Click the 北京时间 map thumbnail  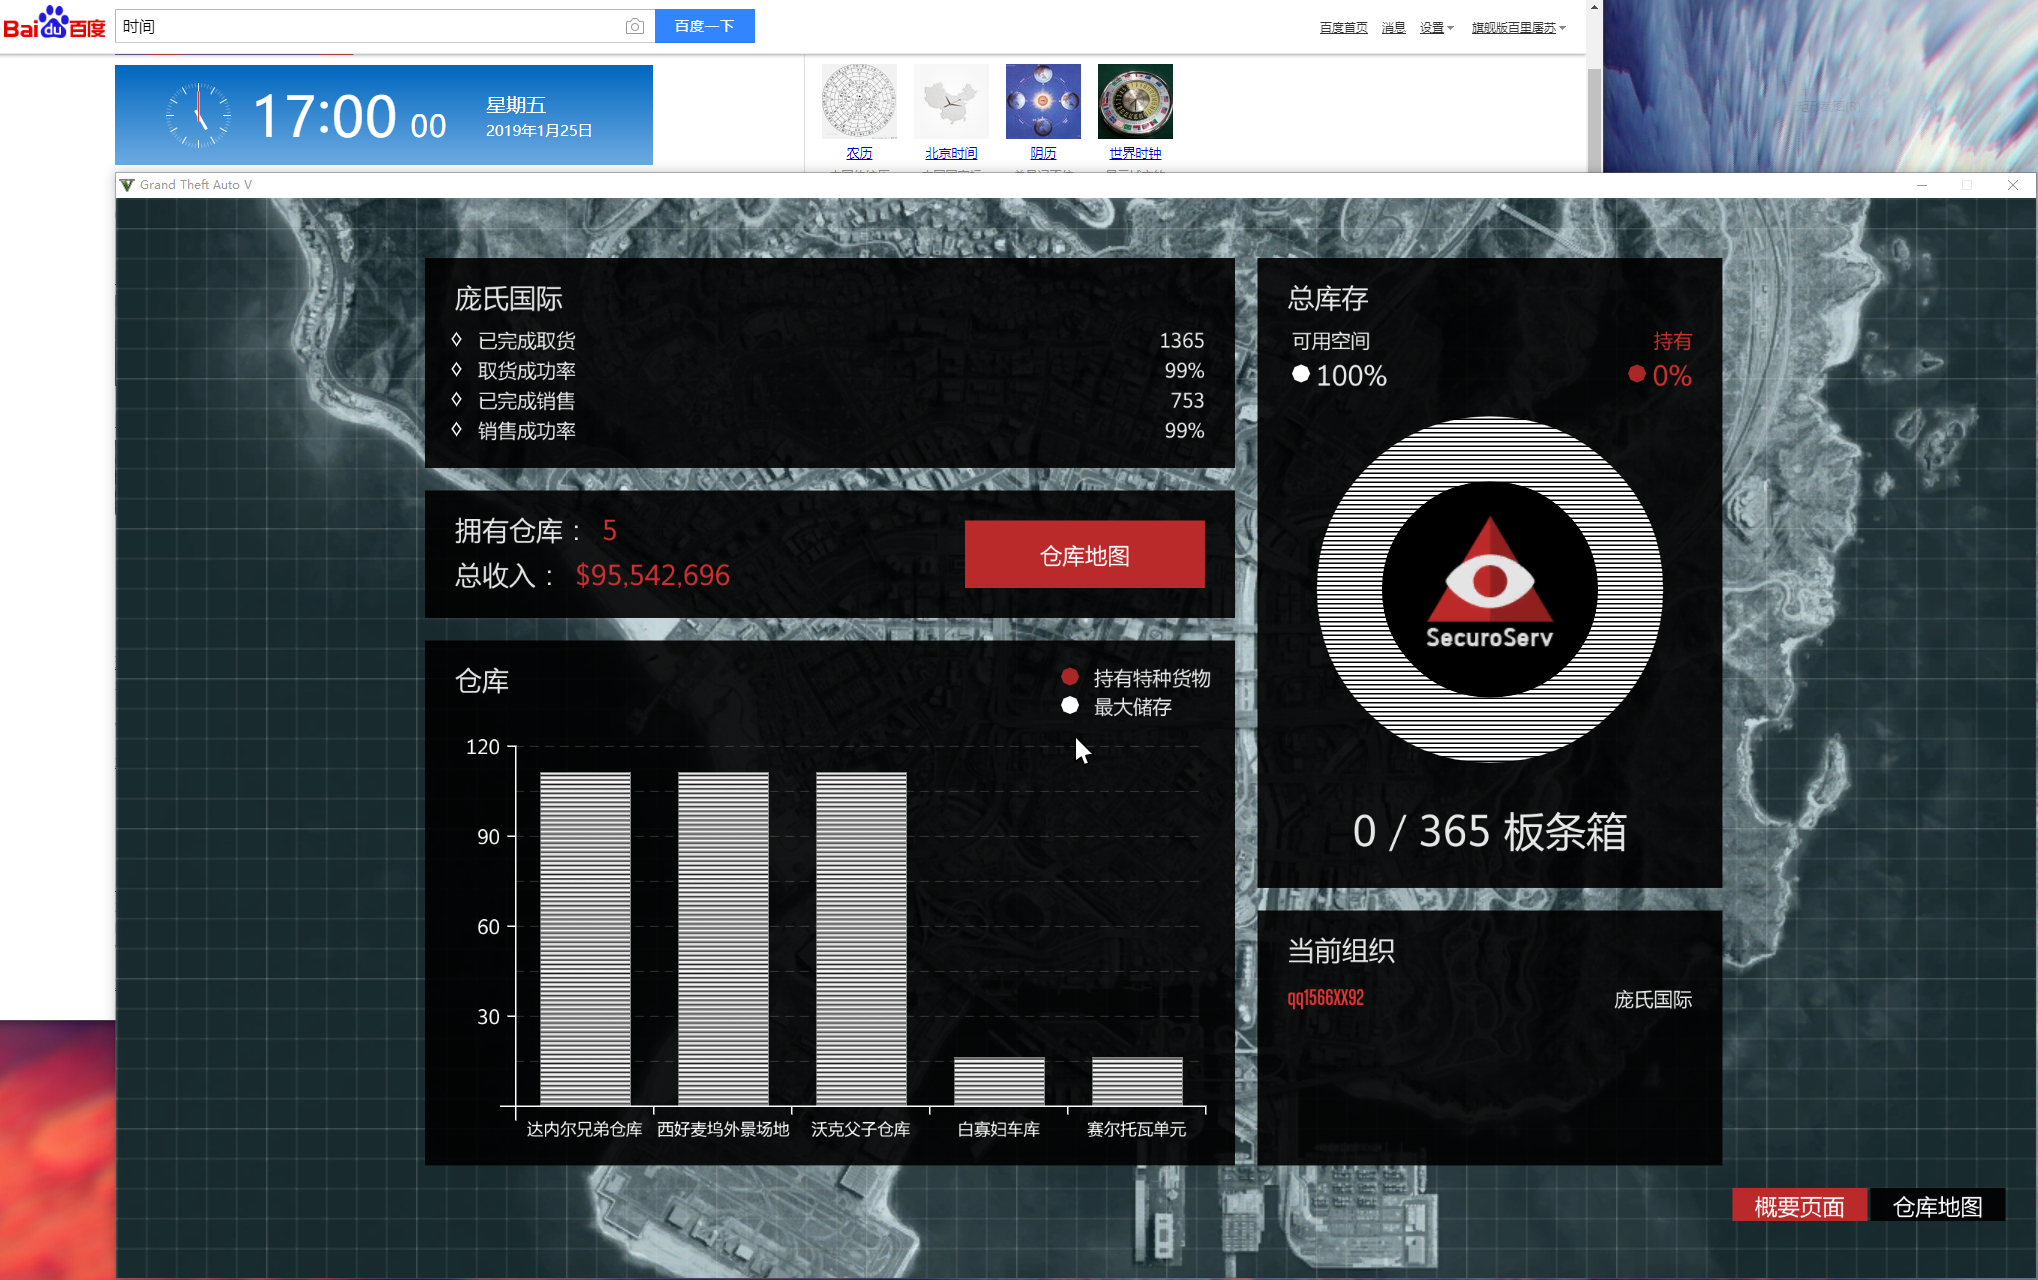click(951, 101)
